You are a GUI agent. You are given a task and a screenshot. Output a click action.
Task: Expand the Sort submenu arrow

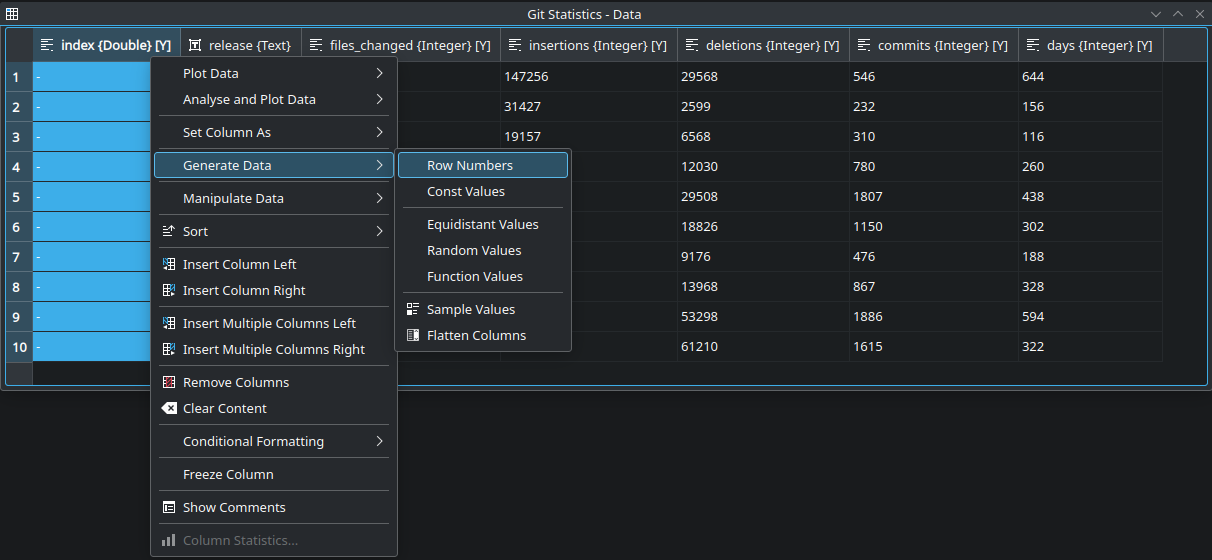click(379, 232)
